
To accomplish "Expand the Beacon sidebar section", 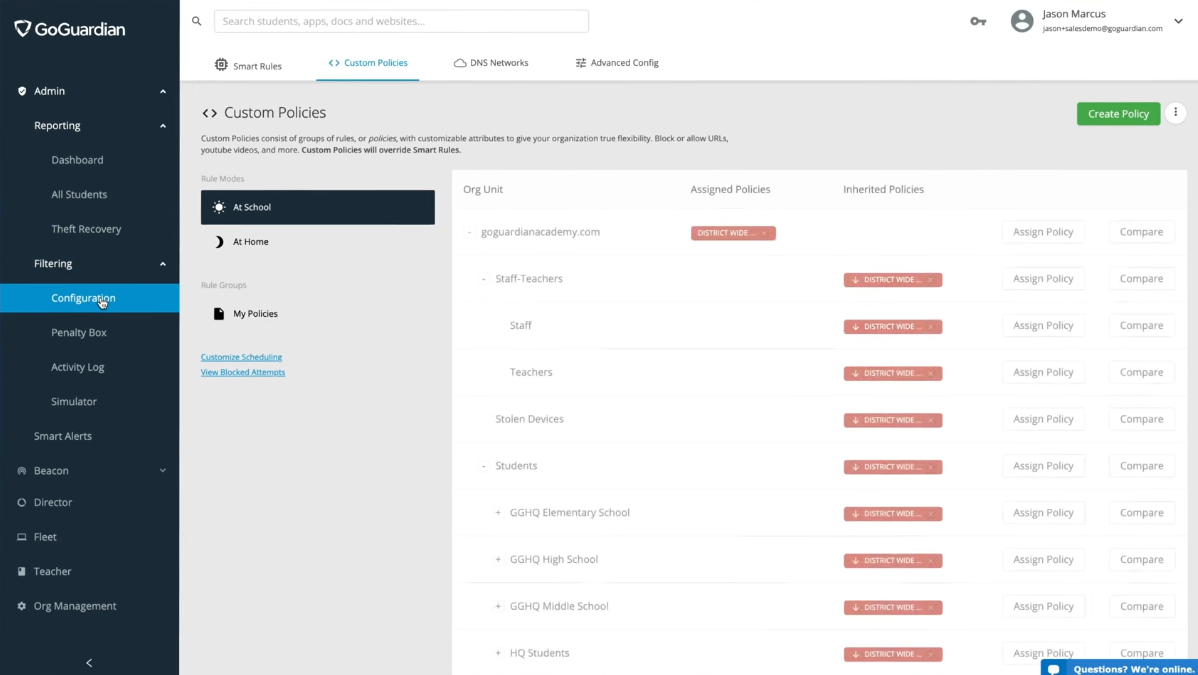I will tap(162, 471).
